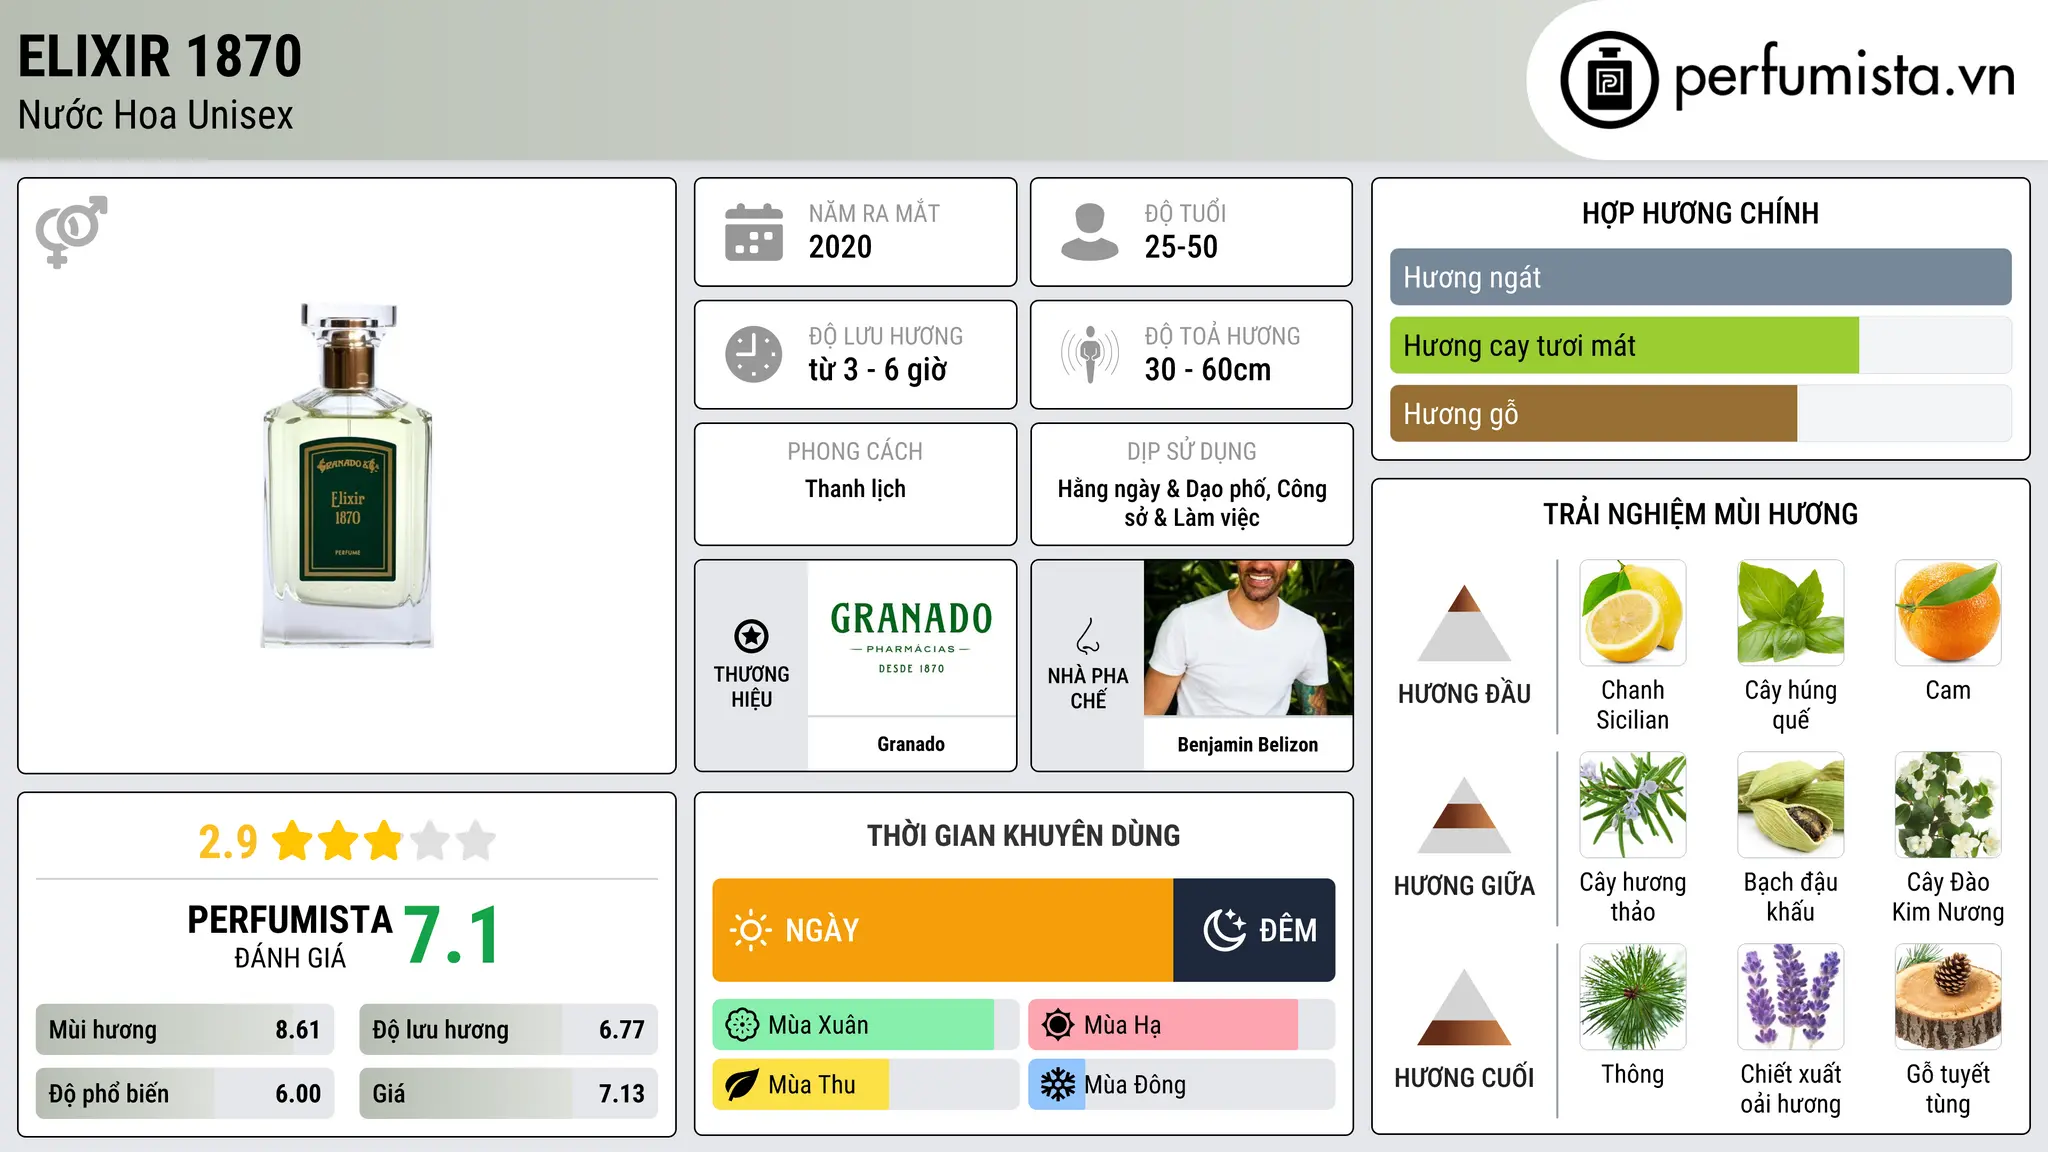Click the sun icon in the Ngày bar

coord(750,930)
